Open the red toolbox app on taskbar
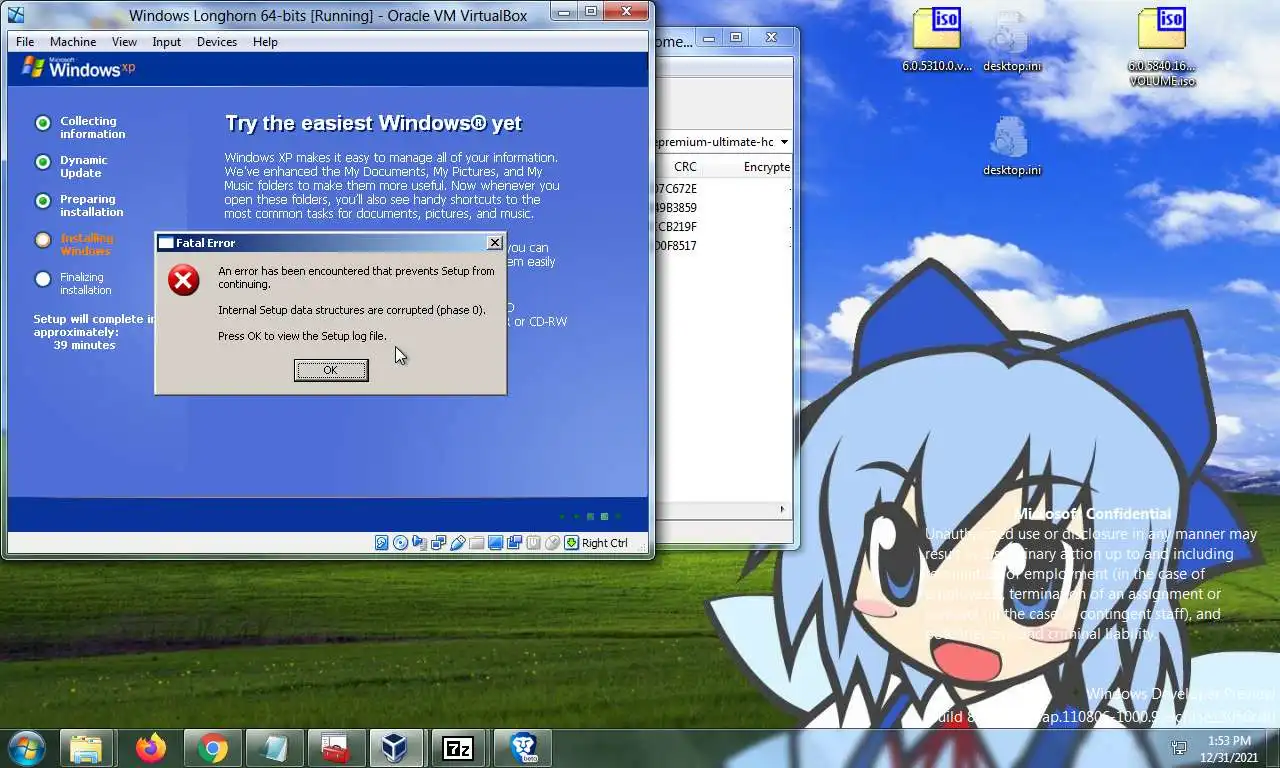 point(335,748)
